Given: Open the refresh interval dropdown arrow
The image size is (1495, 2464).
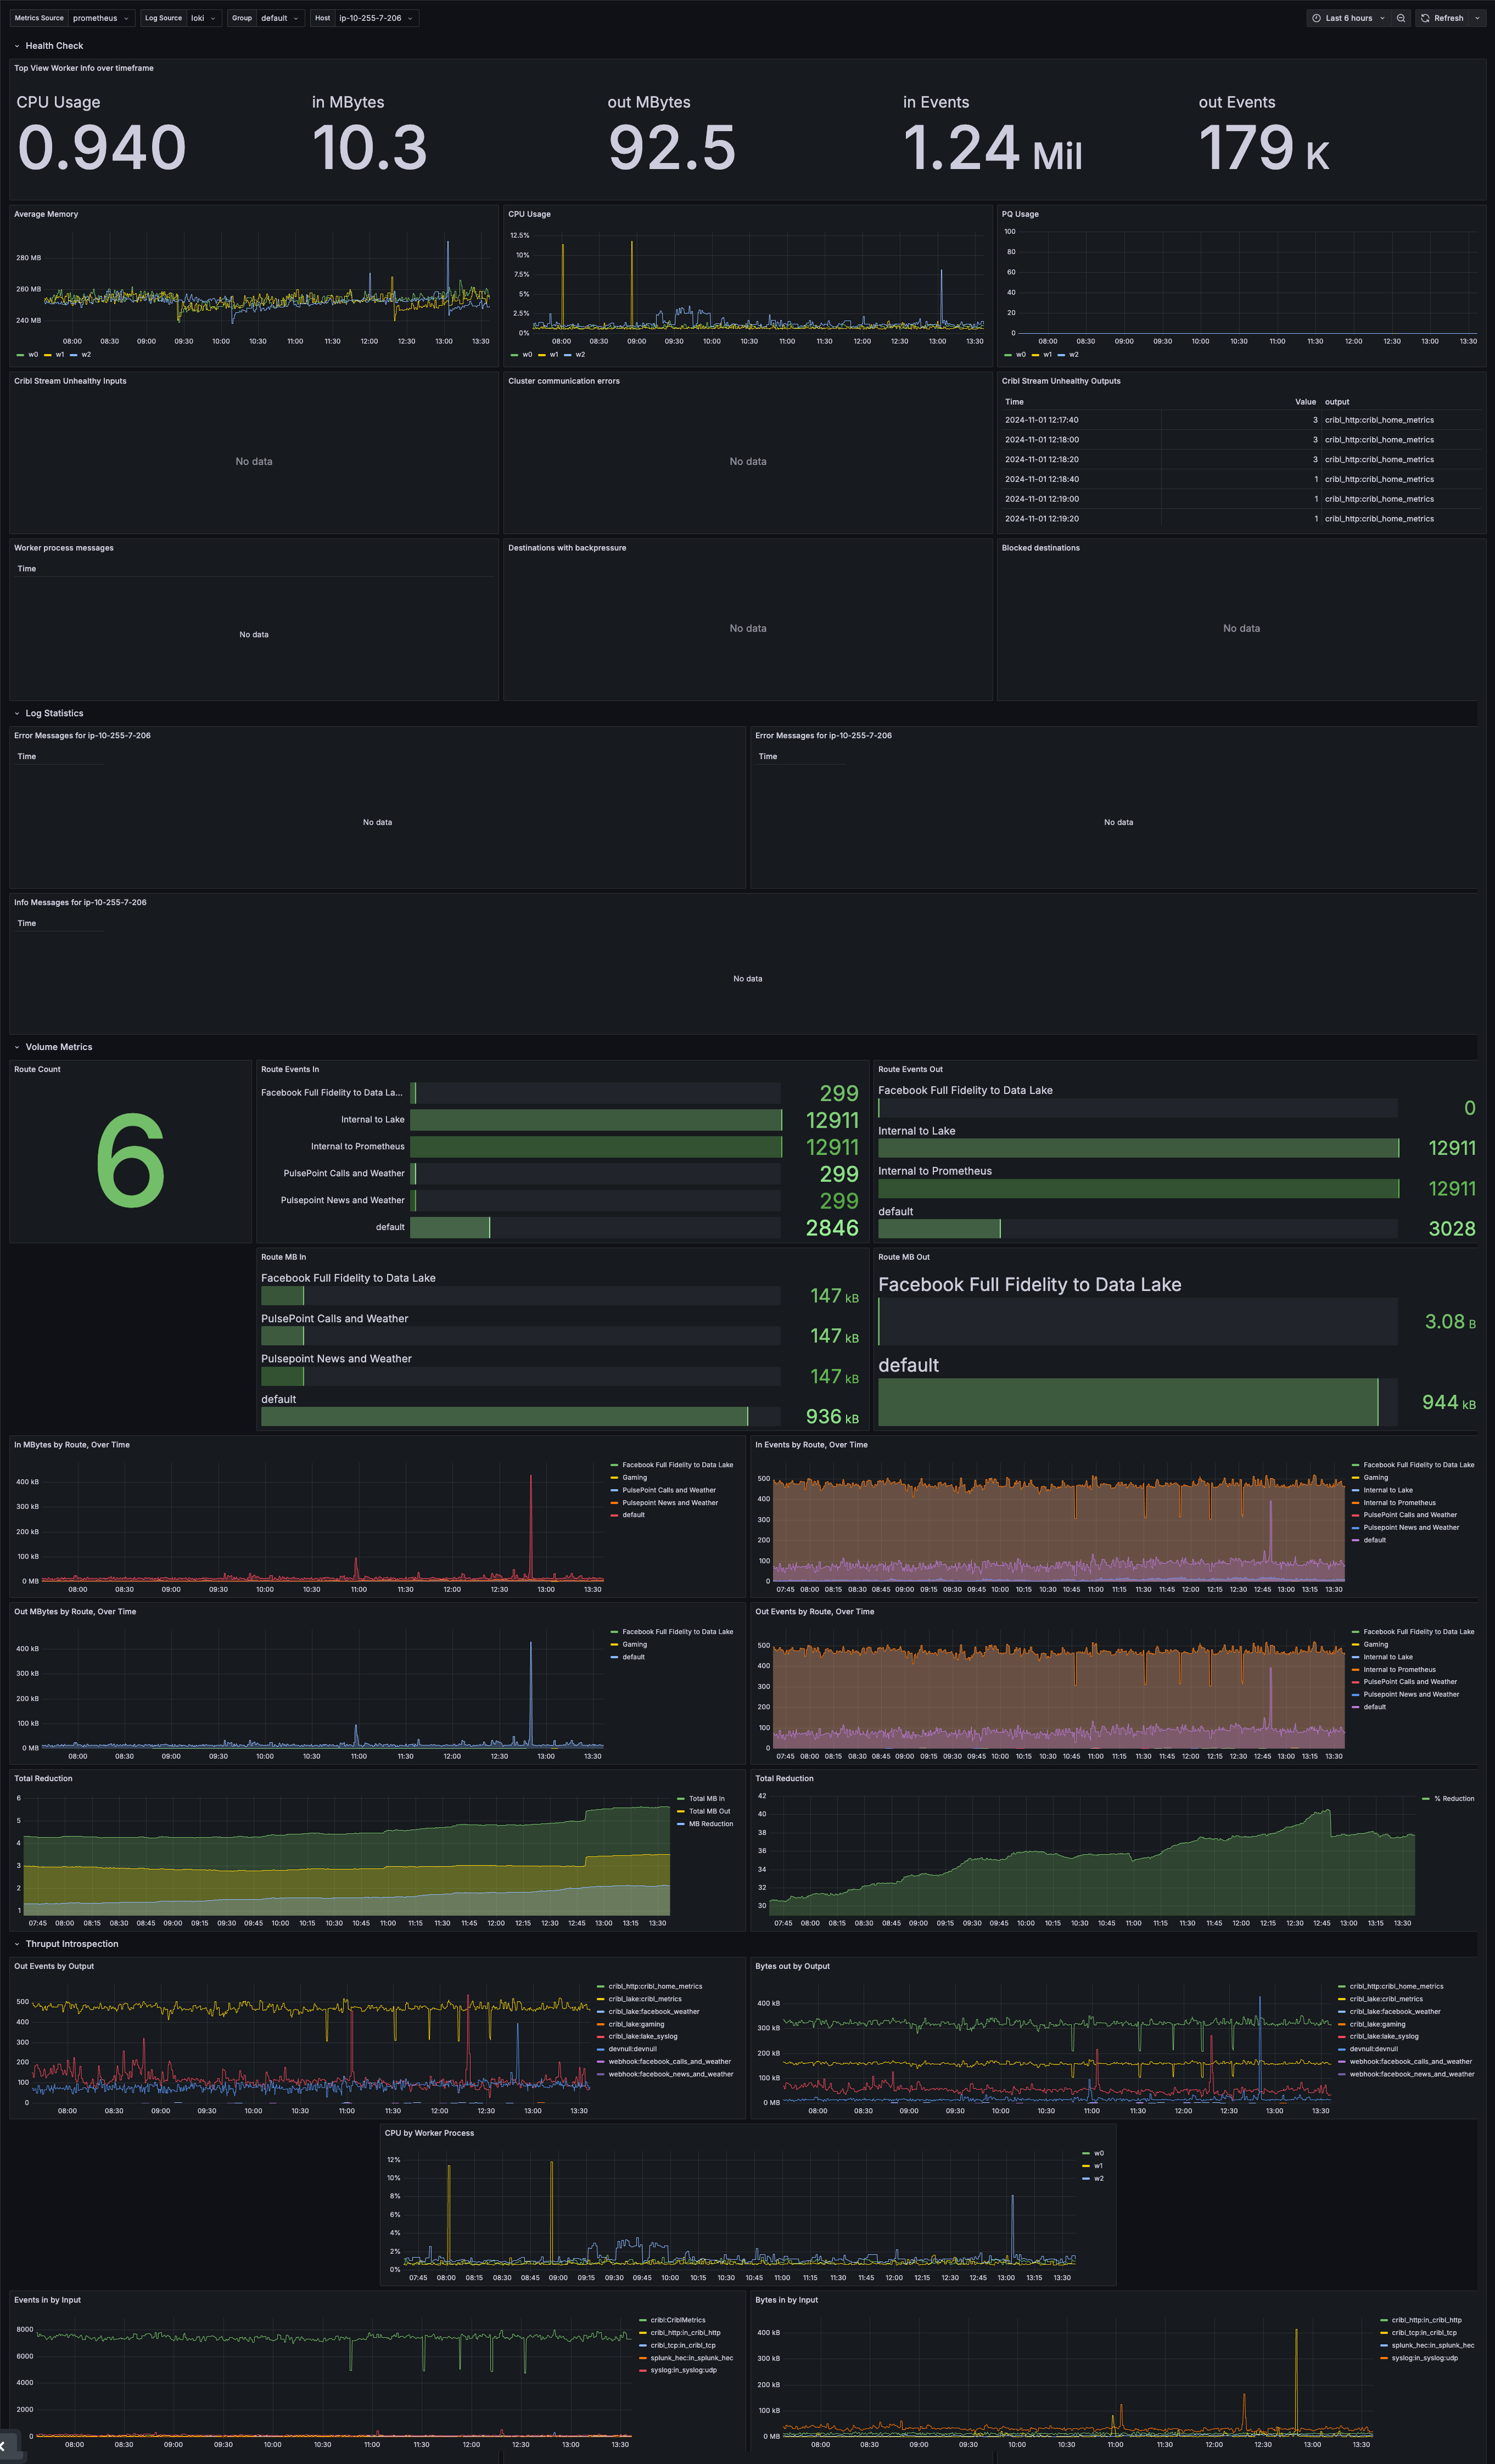Looking at the screenshot, I should tap(1477, 18).
